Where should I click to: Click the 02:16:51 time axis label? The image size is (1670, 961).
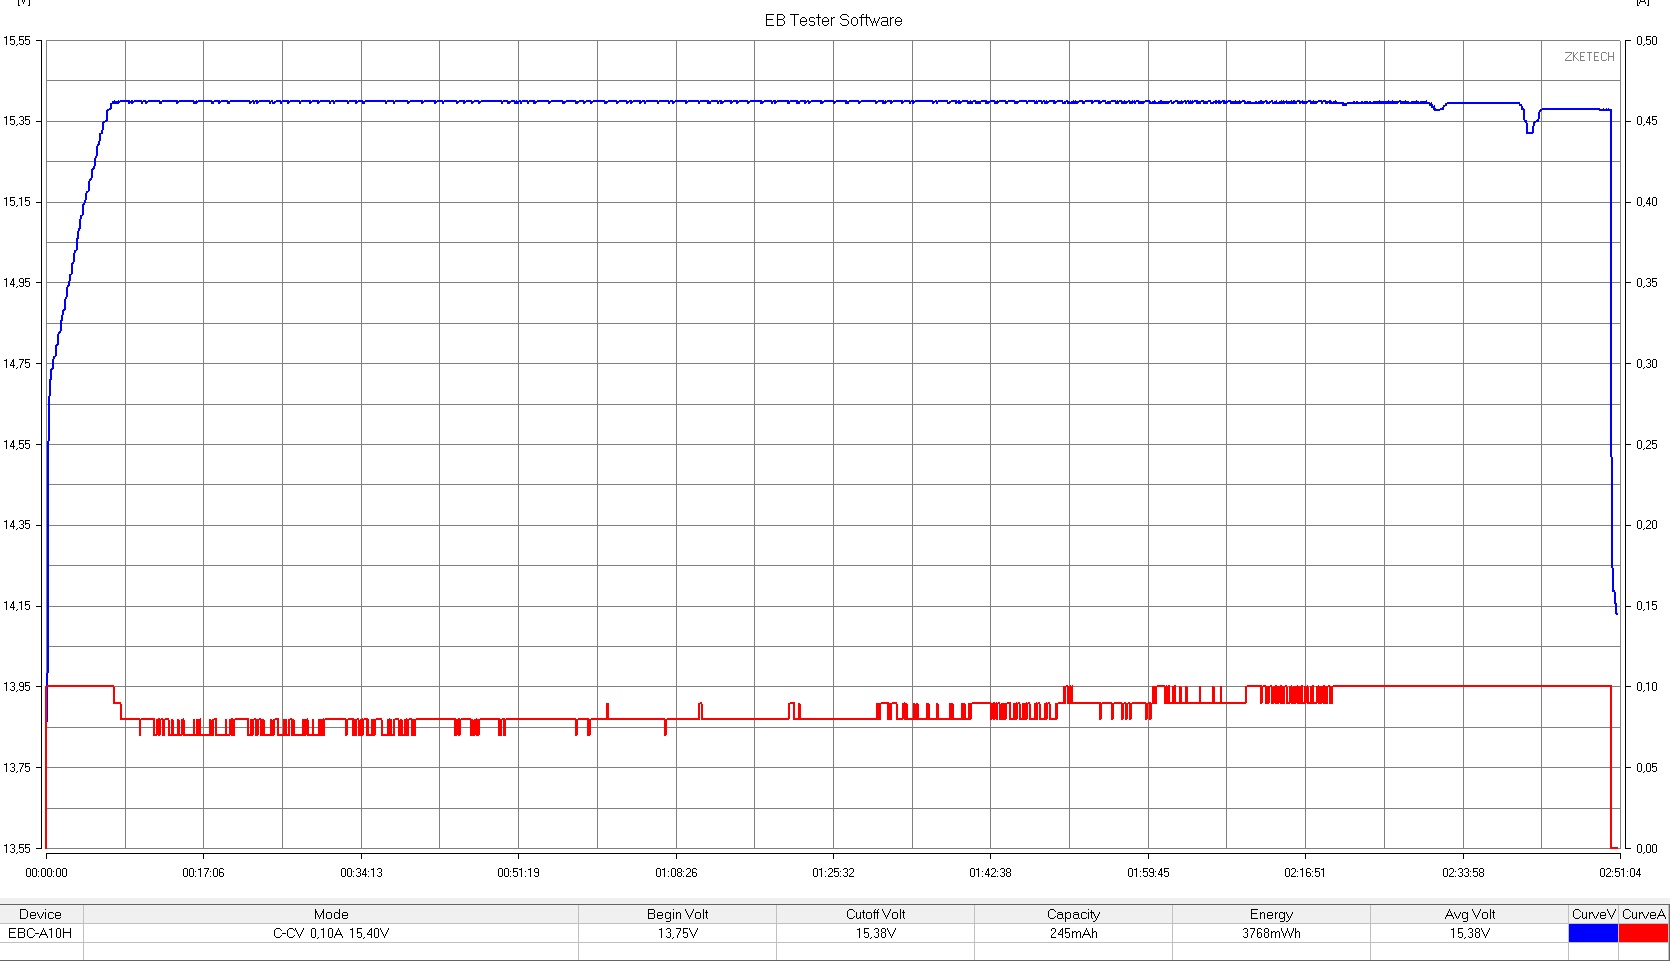pyautogui.click(x=1305, y=872)
